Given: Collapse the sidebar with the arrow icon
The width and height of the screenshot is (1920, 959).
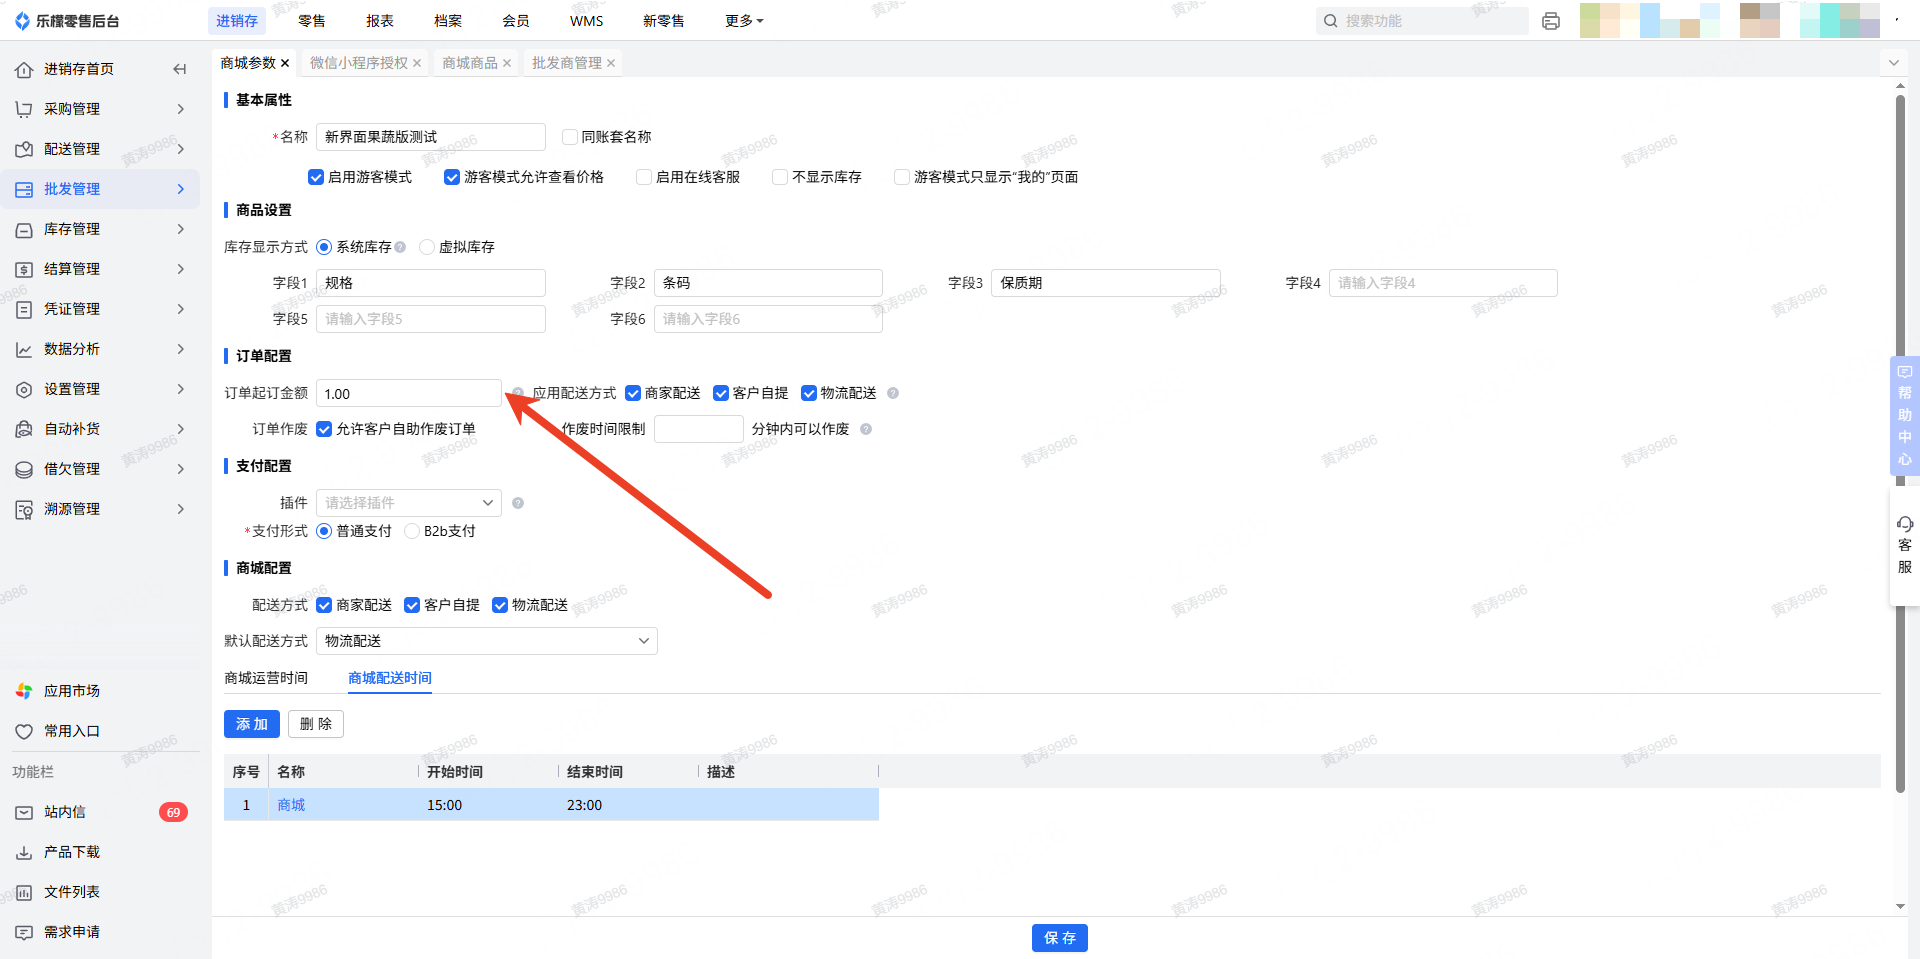Looking at the screenshot, I should (x=180, y=69).
